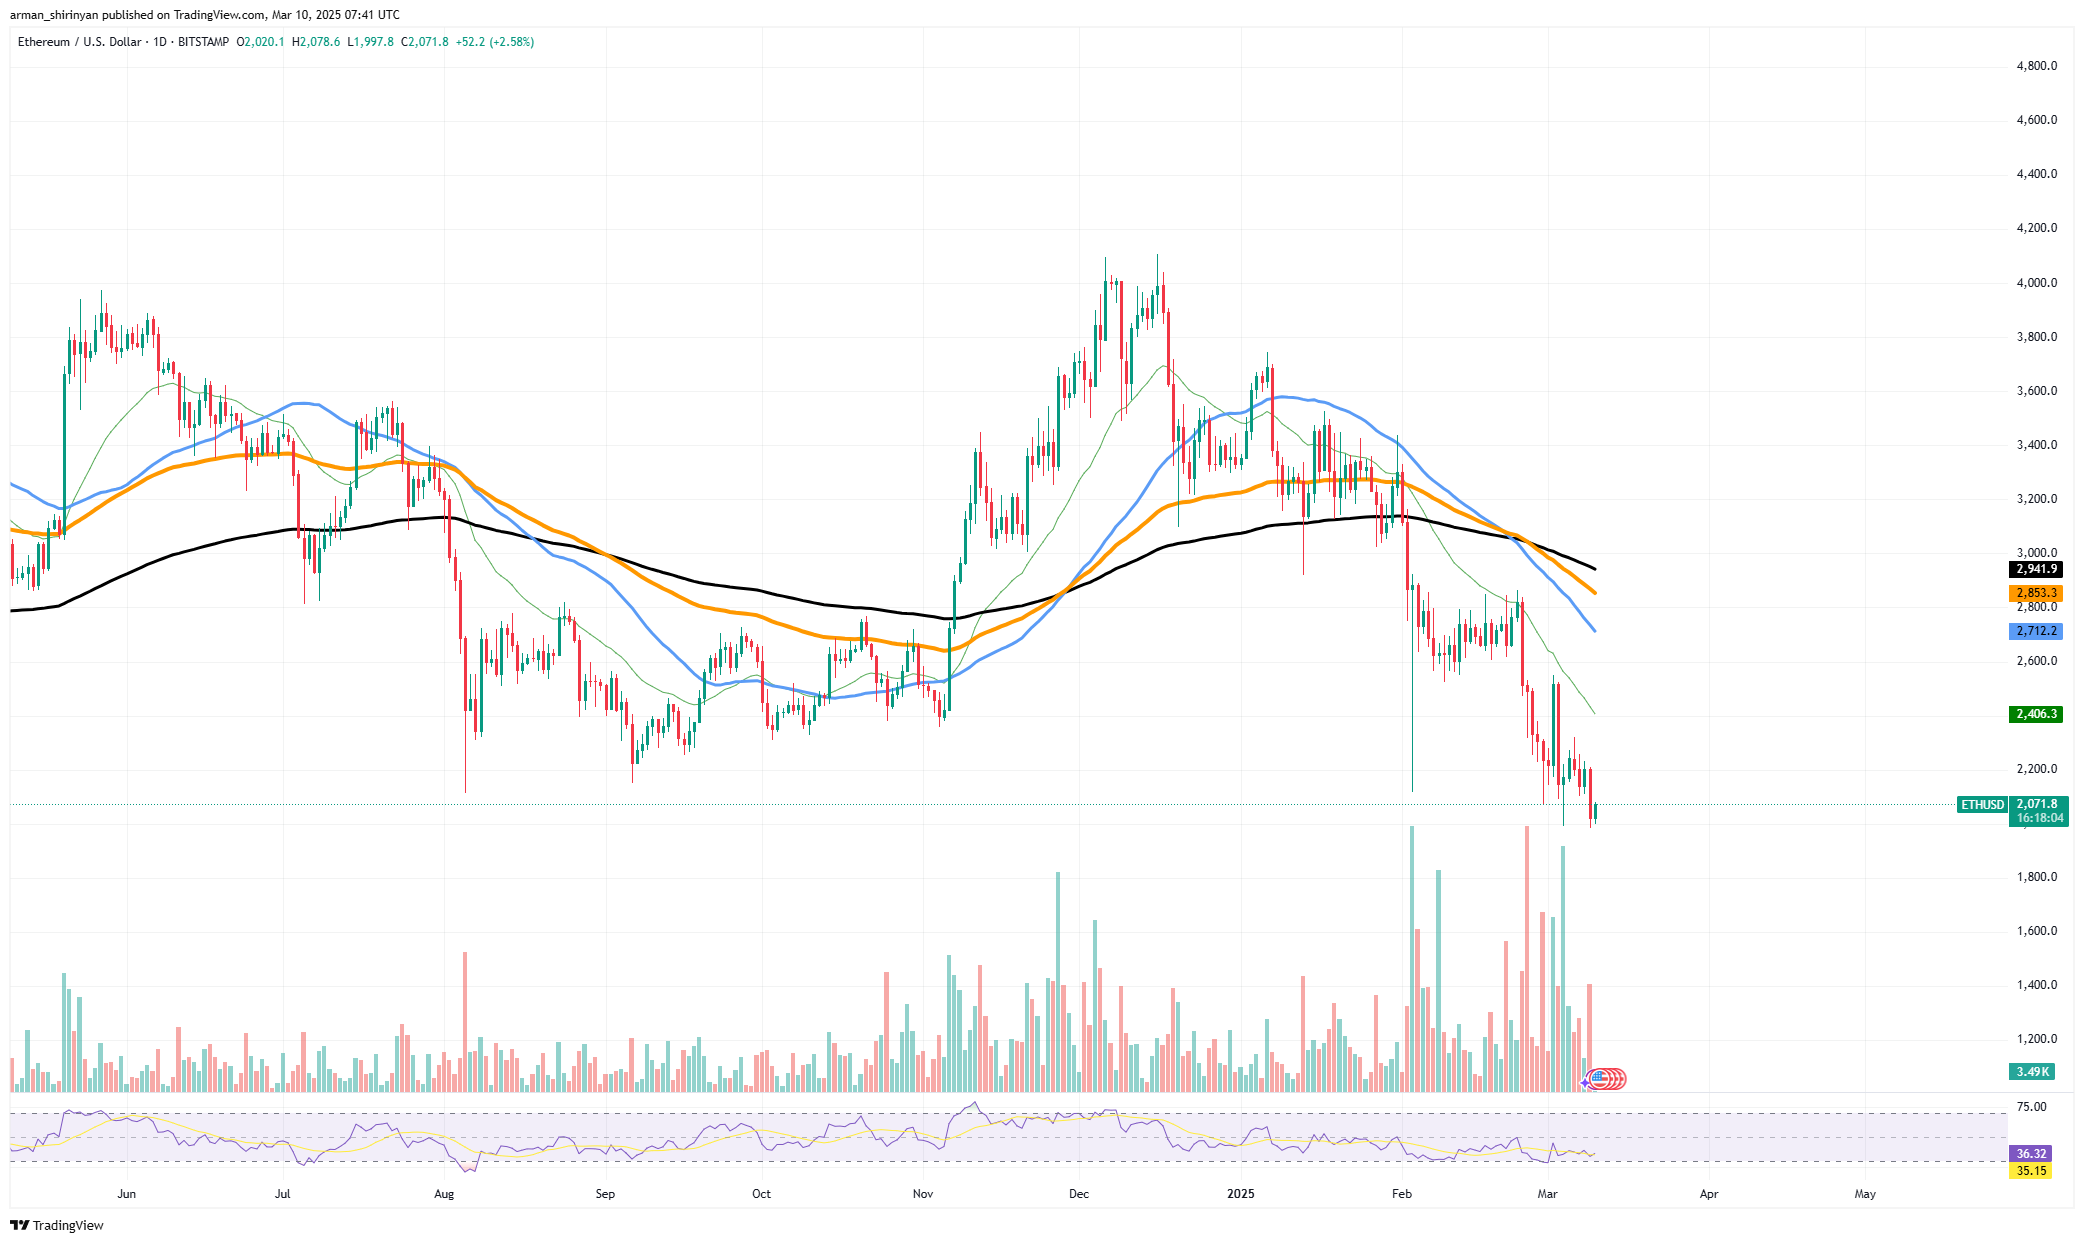Click the black 2,941.9 moving average label
This screenshot has height=1243, width=2084.
click(x=2036, y=569)
